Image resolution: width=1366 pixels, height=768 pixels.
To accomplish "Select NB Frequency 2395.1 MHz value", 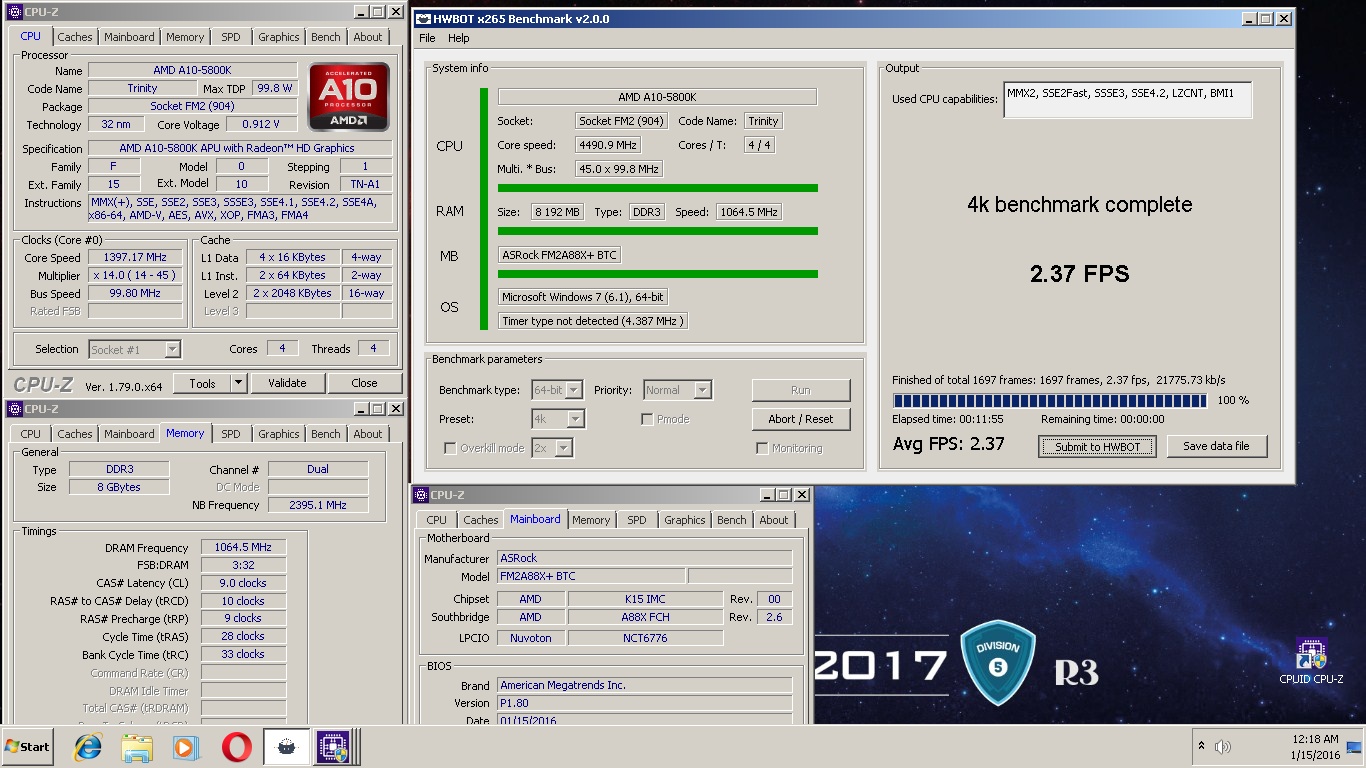I will tap(318, 505).
